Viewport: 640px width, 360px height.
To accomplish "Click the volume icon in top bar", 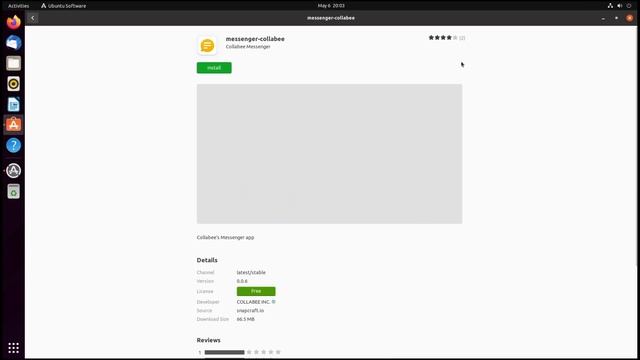I will click(620, 6).
